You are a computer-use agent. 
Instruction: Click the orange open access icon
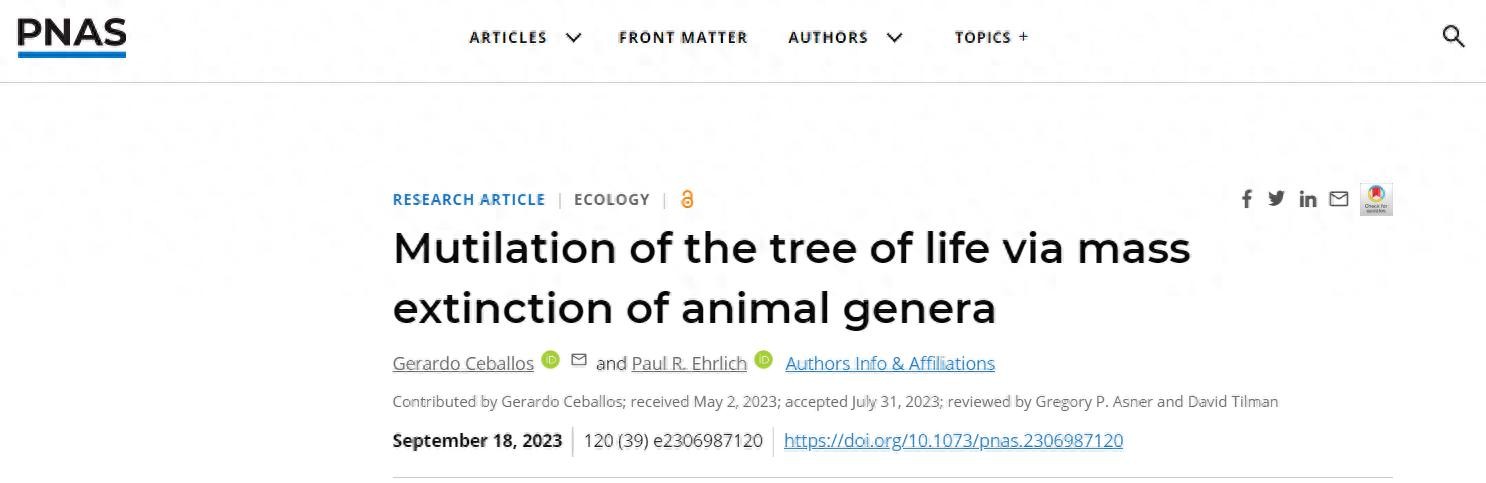pyautogui.click(x=686, y=199)
